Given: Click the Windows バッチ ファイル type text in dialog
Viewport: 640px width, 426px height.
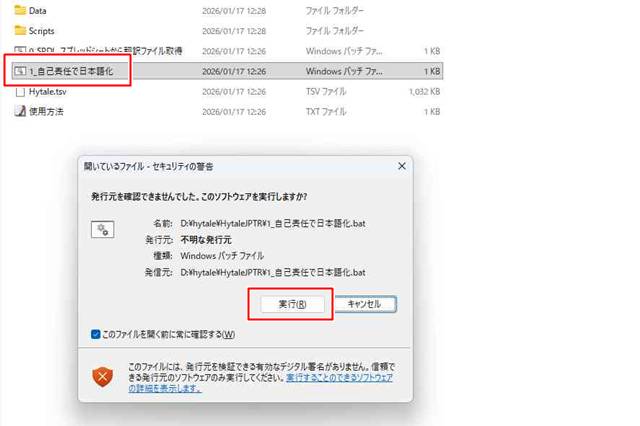Looking at the screenshot, I should click(x=222, y=256).
